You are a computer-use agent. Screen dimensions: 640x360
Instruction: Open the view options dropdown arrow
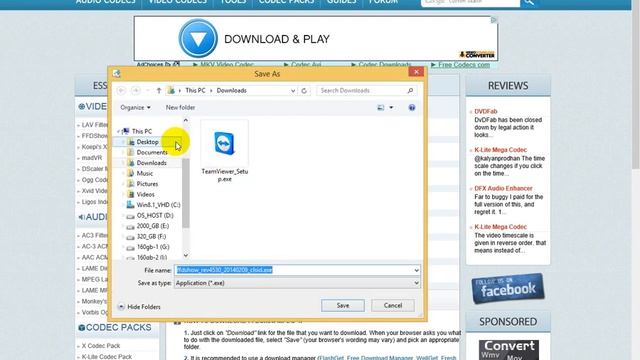pyautogui.click(x=391, y=107)
